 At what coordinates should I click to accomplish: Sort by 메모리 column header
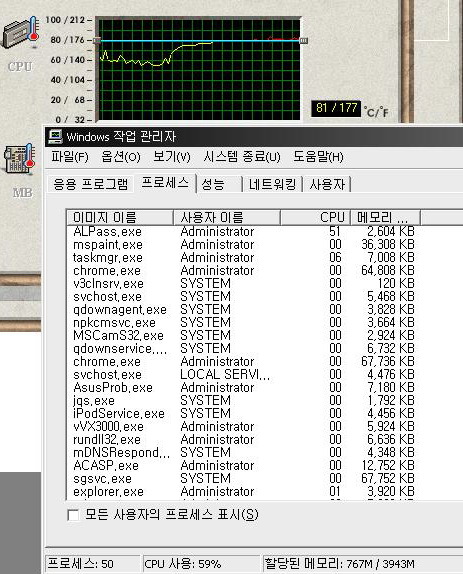click(x=385, y=217)
